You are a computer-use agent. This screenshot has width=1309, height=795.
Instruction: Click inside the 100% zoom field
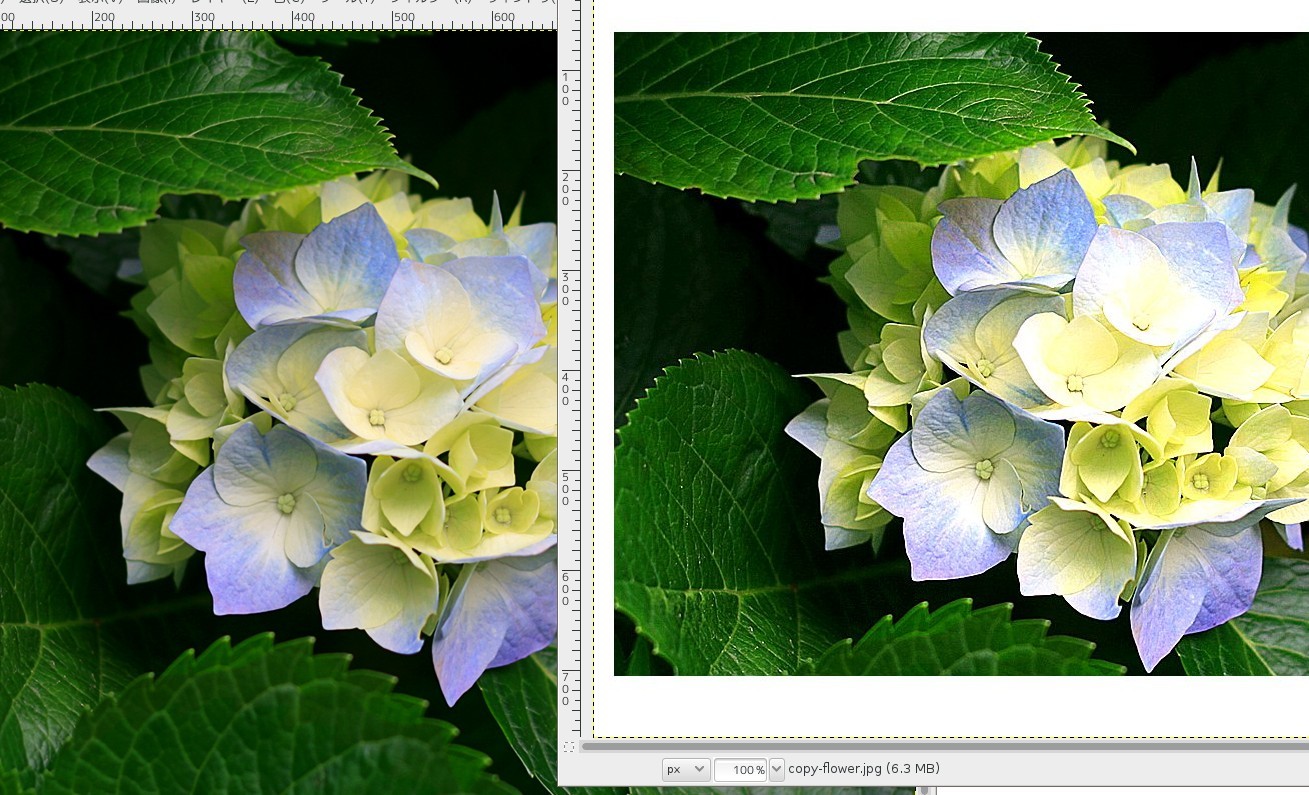click(740, 768)
